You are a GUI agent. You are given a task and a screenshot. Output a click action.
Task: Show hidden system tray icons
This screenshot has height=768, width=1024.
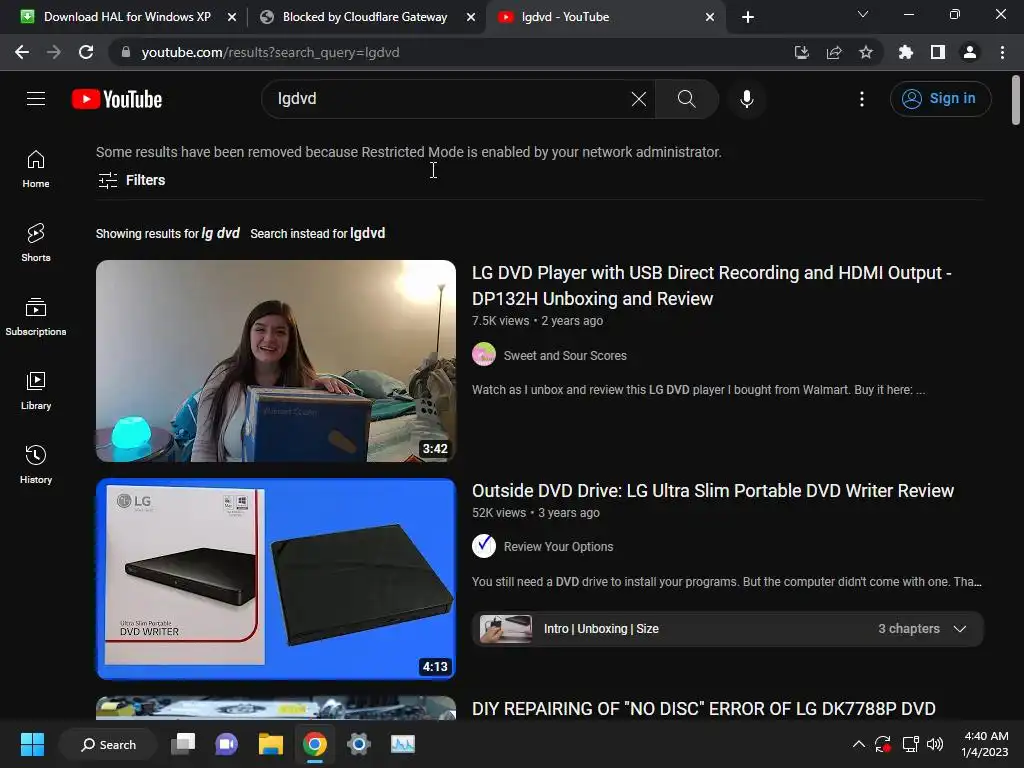point(859,744)
